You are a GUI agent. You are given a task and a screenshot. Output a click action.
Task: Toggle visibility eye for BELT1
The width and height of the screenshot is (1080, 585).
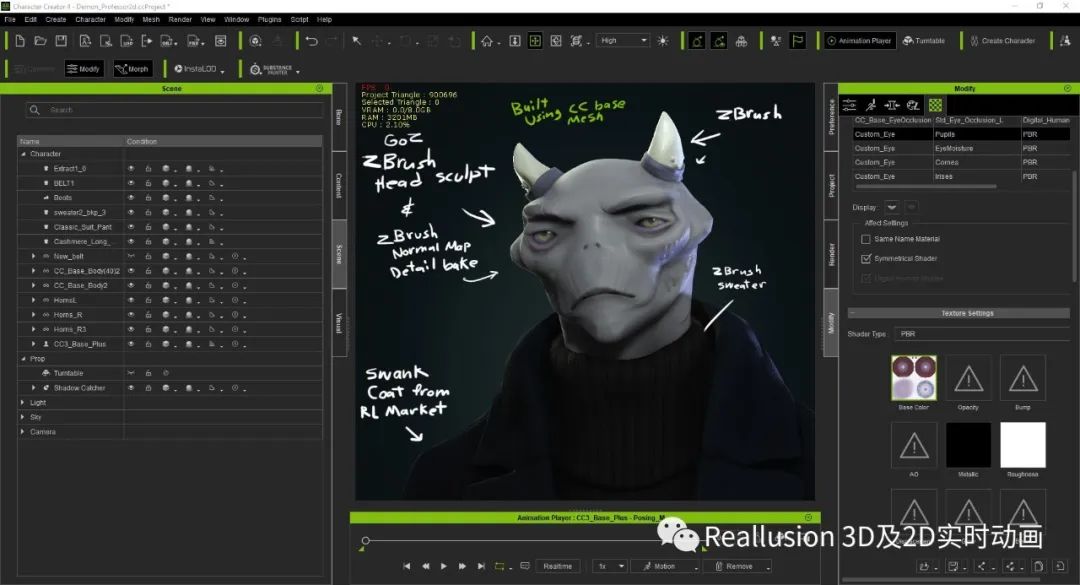tap(131, 183)
